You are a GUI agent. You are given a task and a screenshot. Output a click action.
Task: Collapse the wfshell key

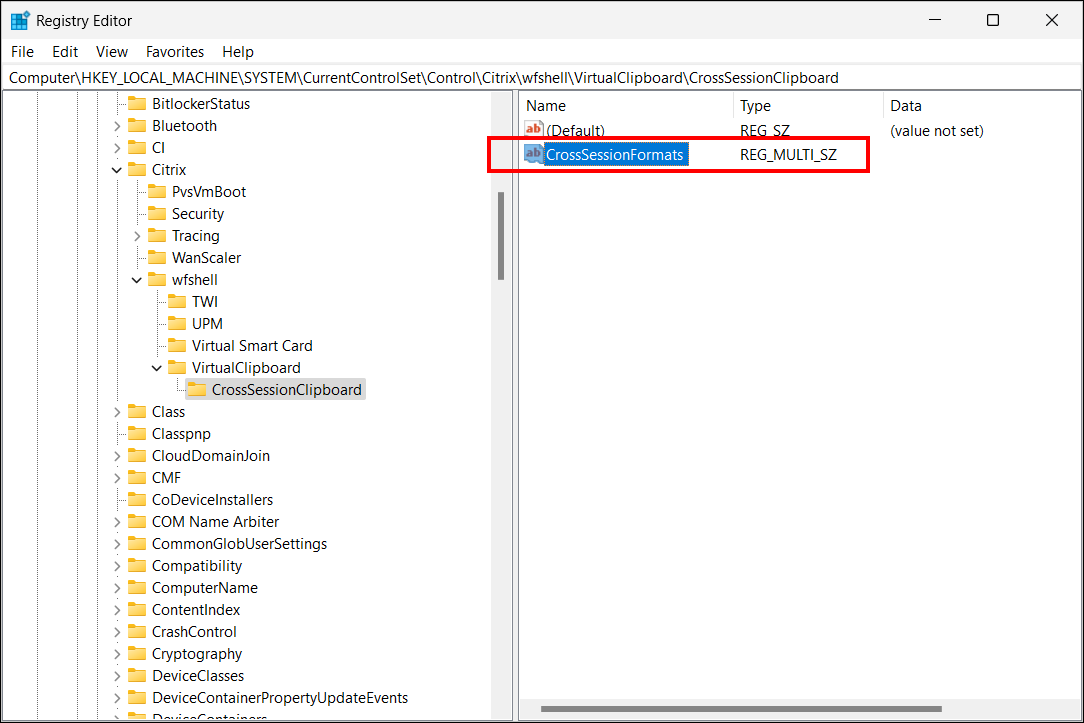click(137, 280)
